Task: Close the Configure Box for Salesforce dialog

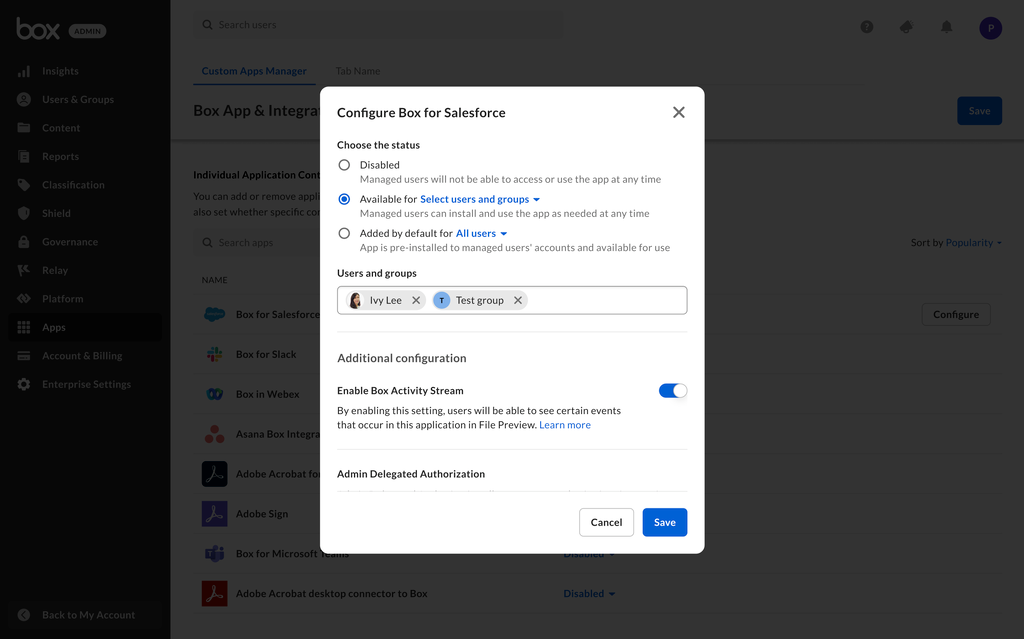Action: 679,112
